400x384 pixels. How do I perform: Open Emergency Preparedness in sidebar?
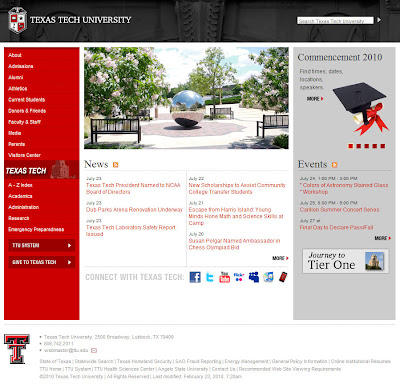(36, 229)
